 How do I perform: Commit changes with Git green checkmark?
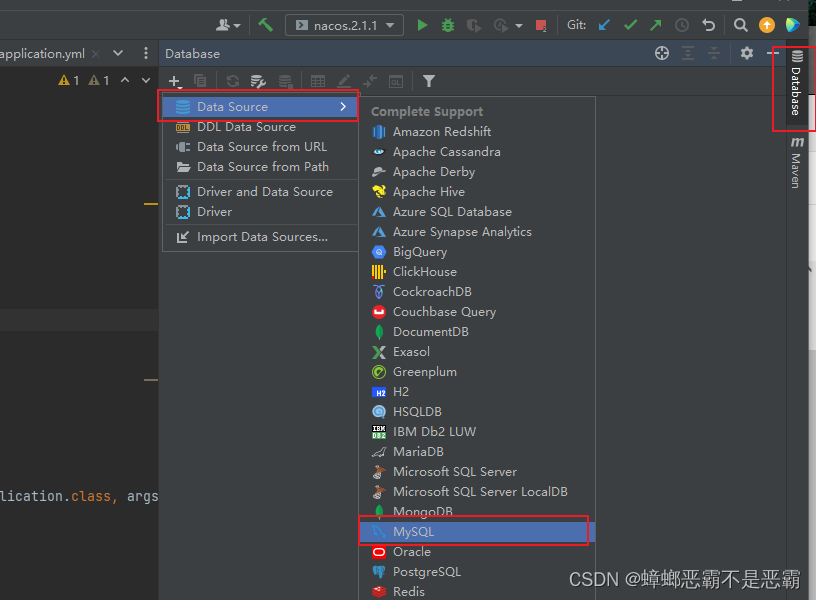630,25
